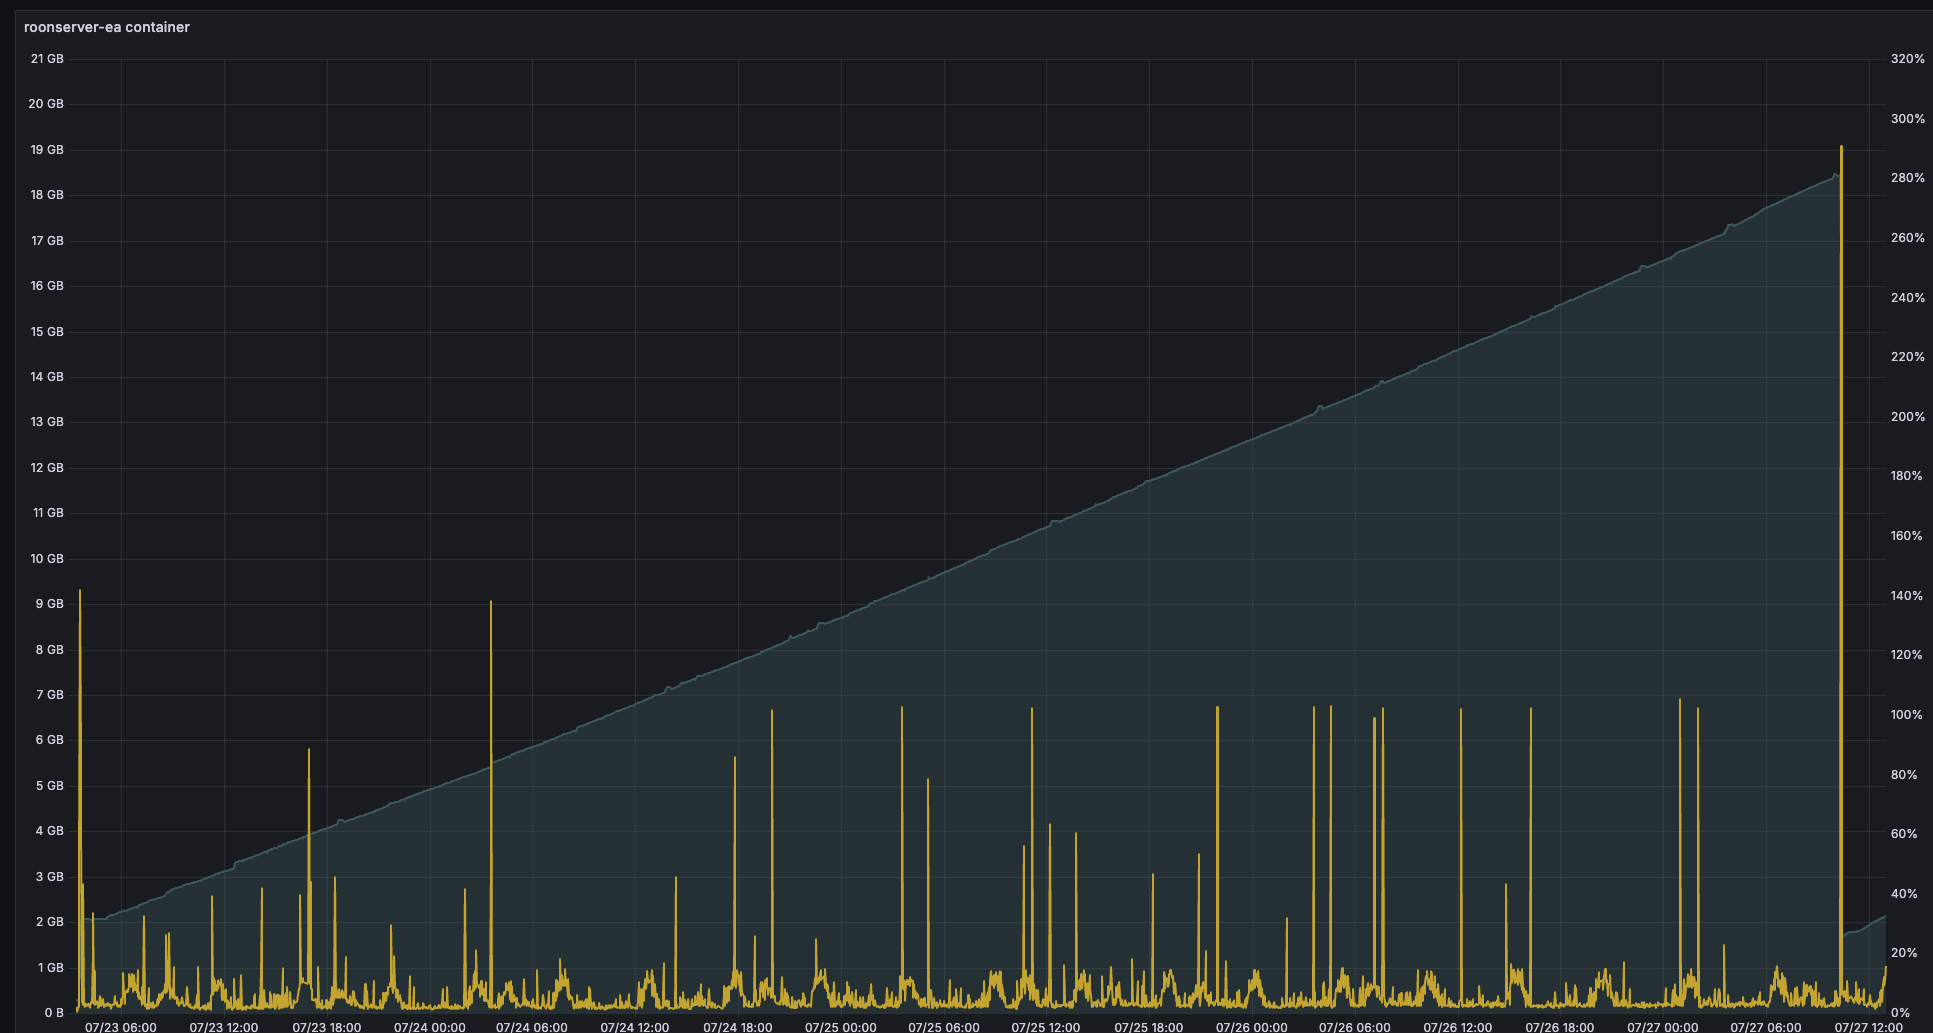Click the 07/23 06:00 time axis label

click(x=120, y=1026)
